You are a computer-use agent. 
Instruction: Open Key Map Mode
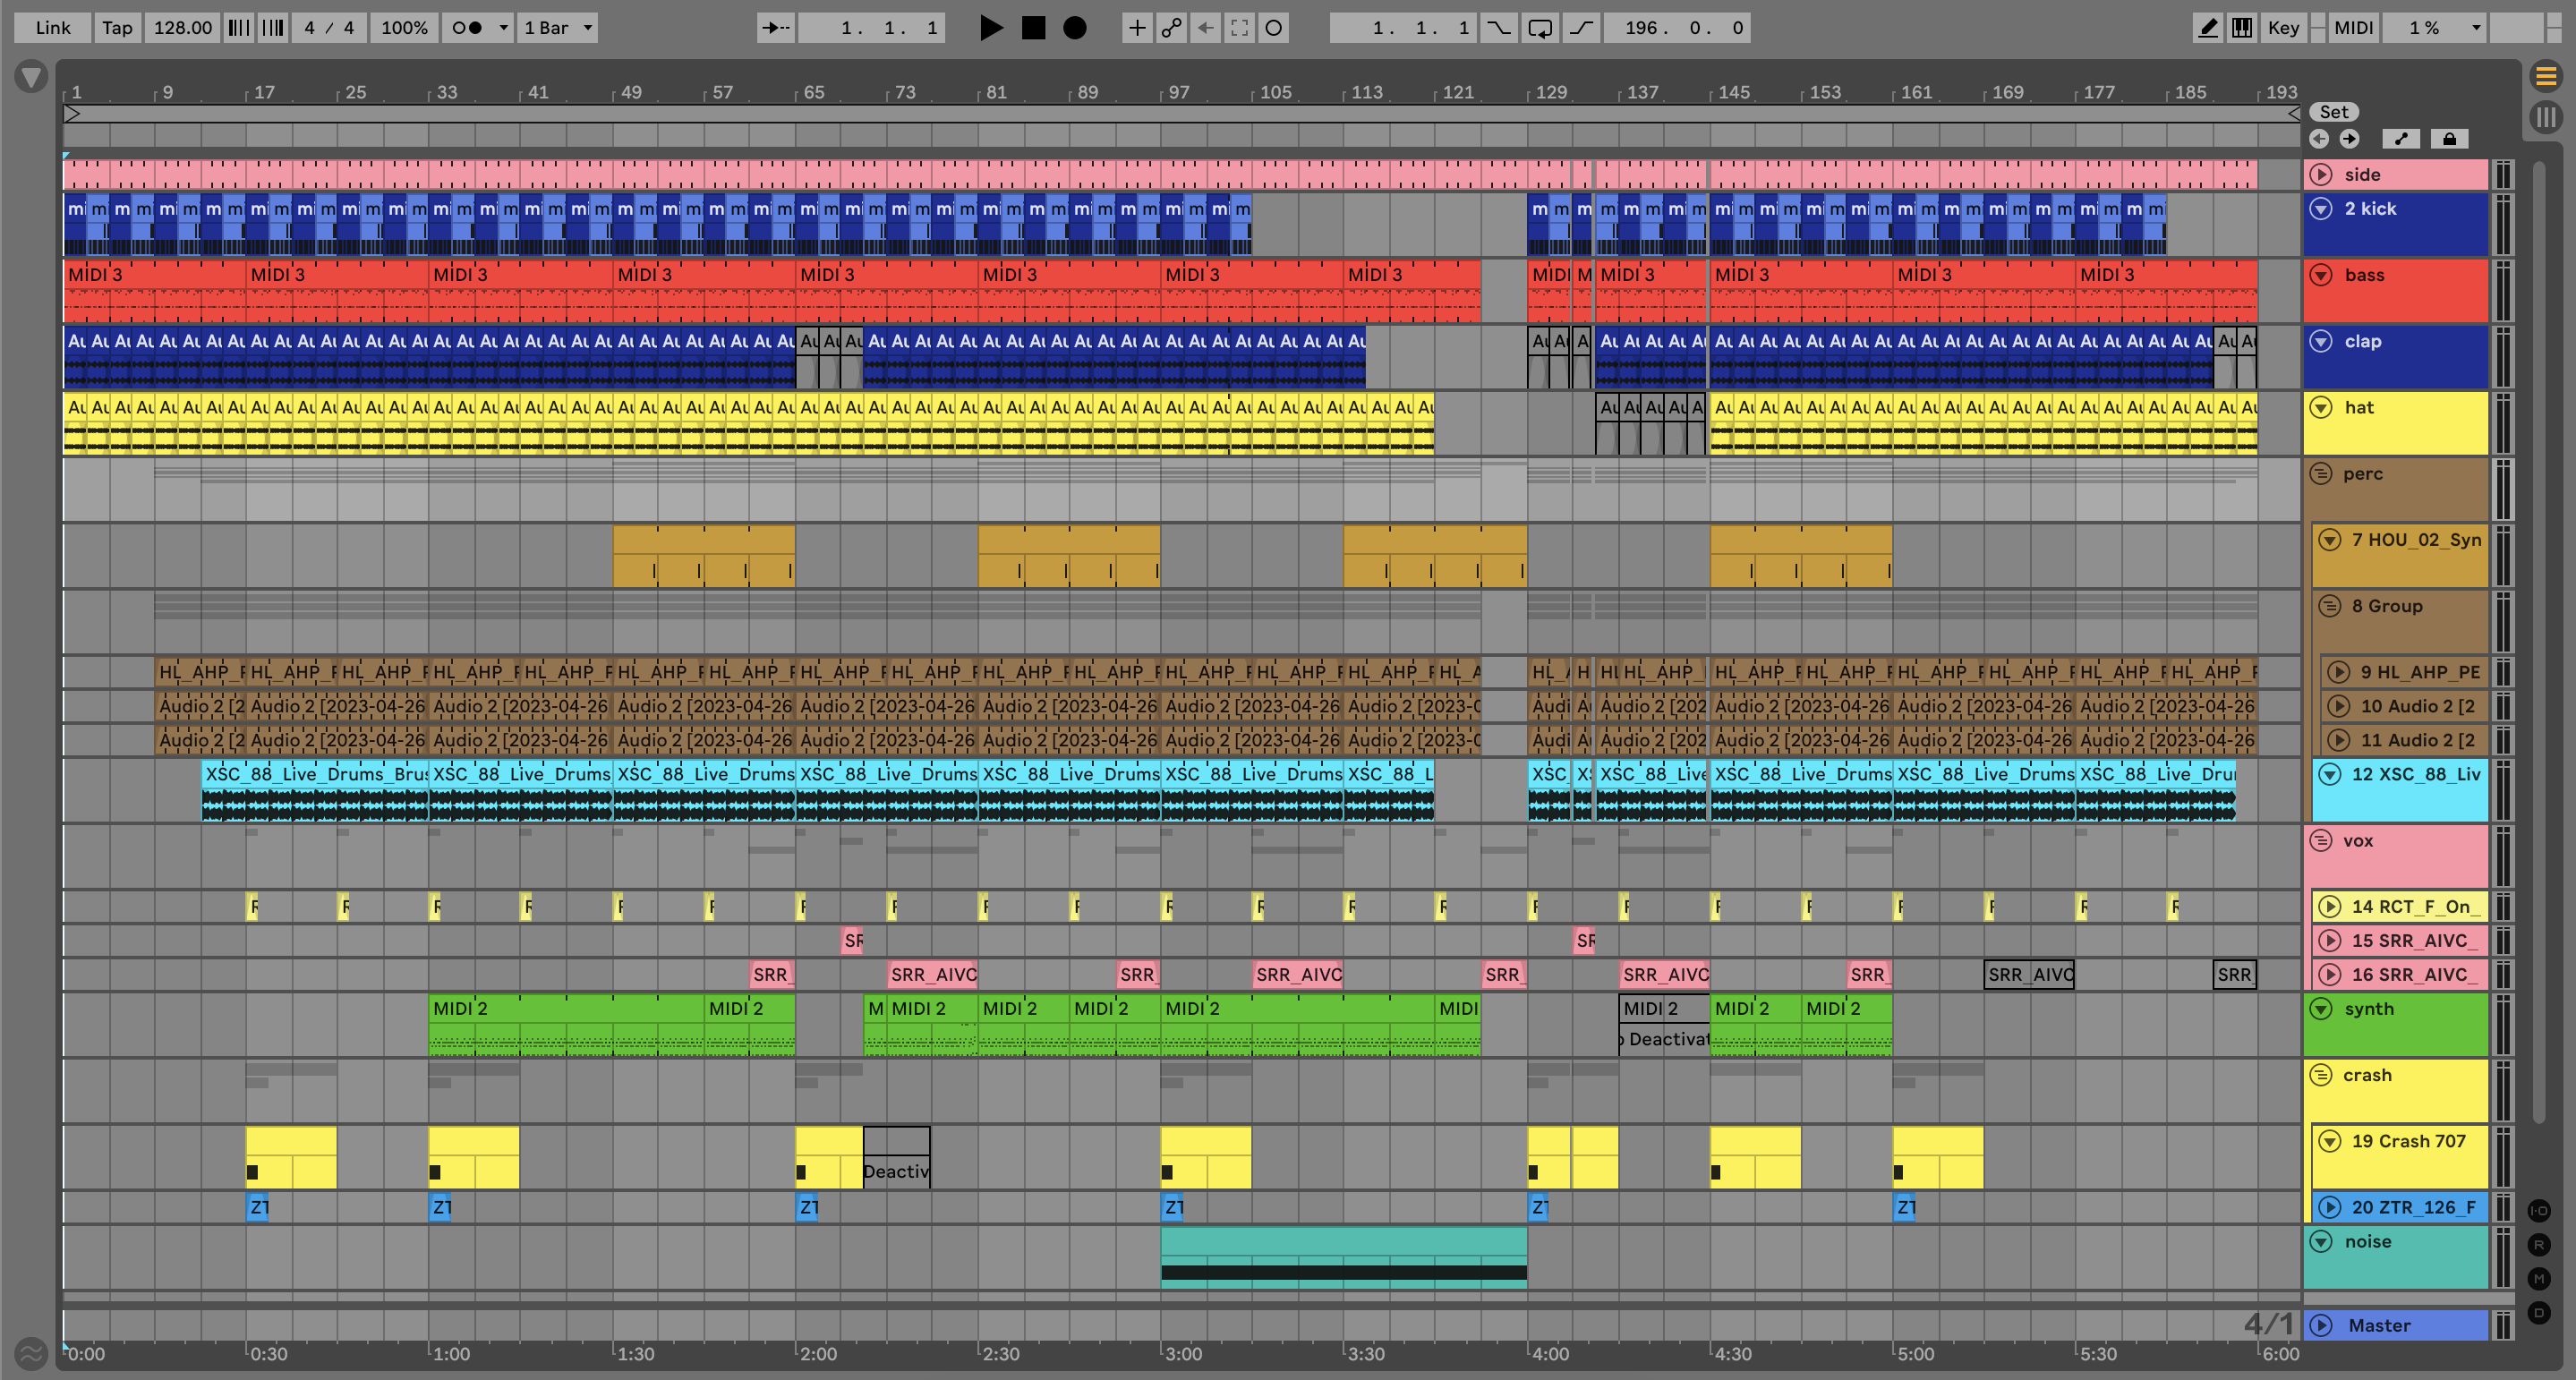point(2283,28)
